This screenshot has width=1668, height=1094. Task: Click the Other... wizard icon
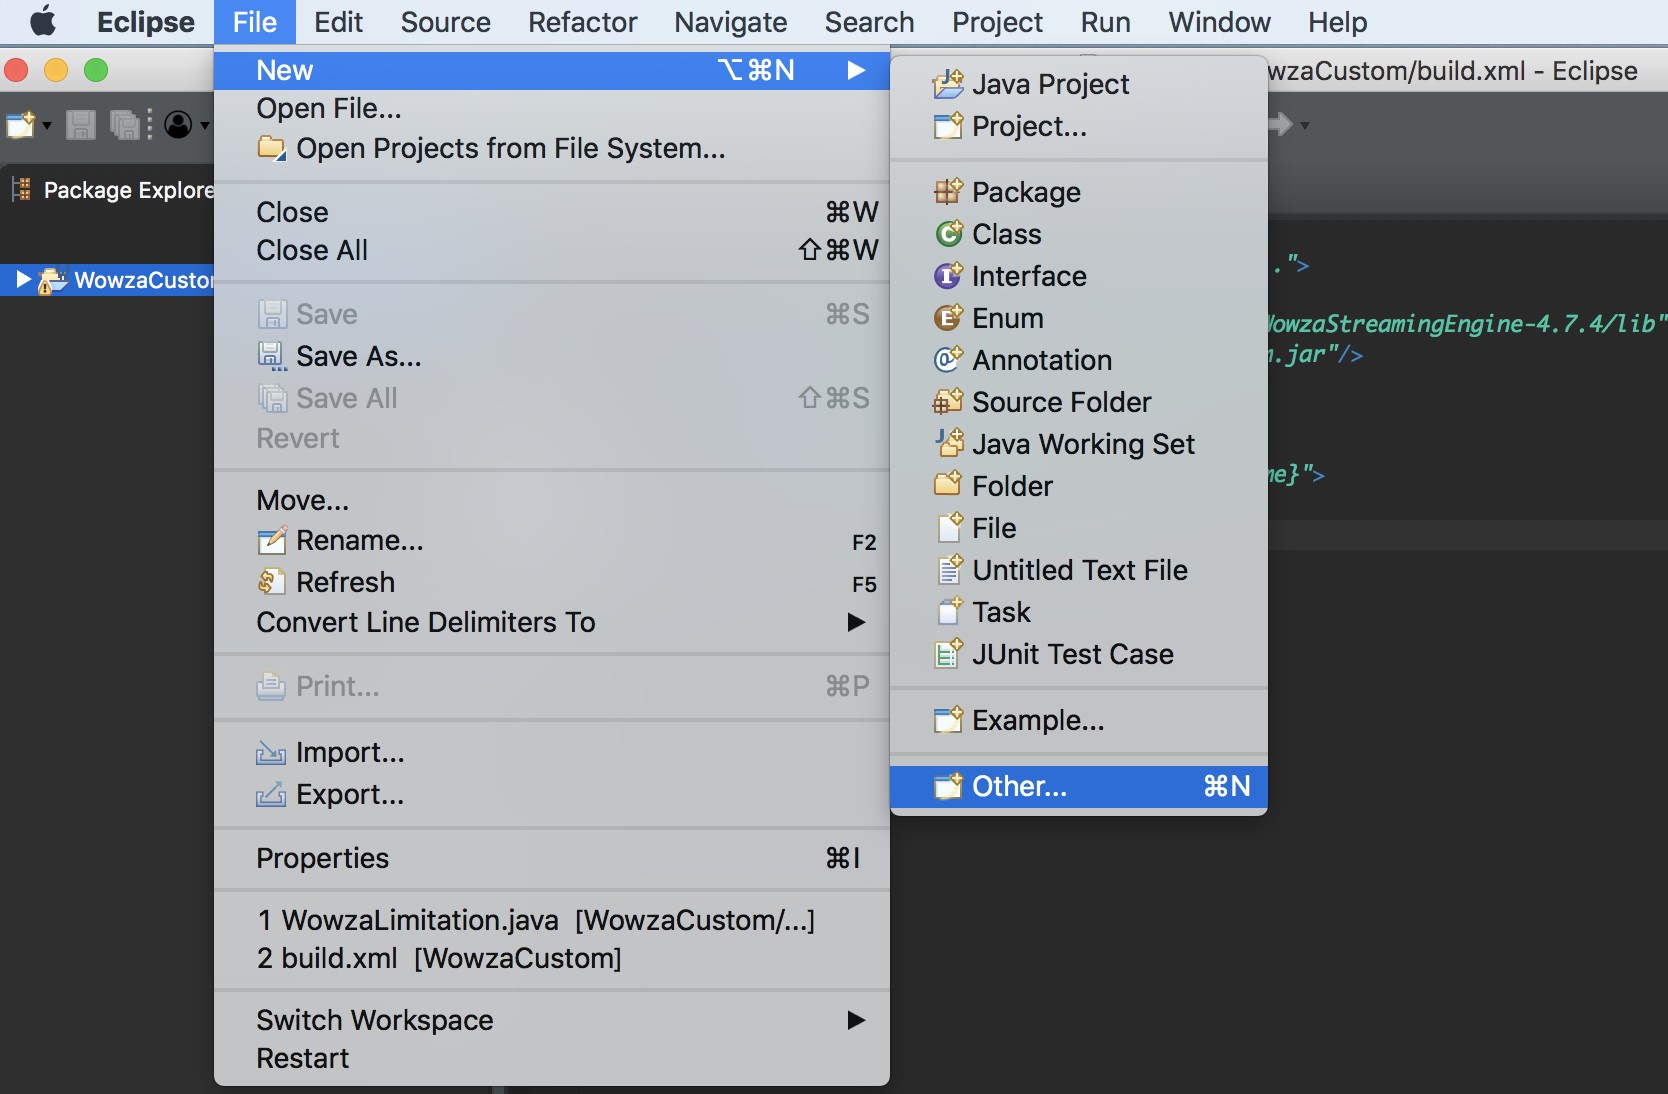point(948,786)
